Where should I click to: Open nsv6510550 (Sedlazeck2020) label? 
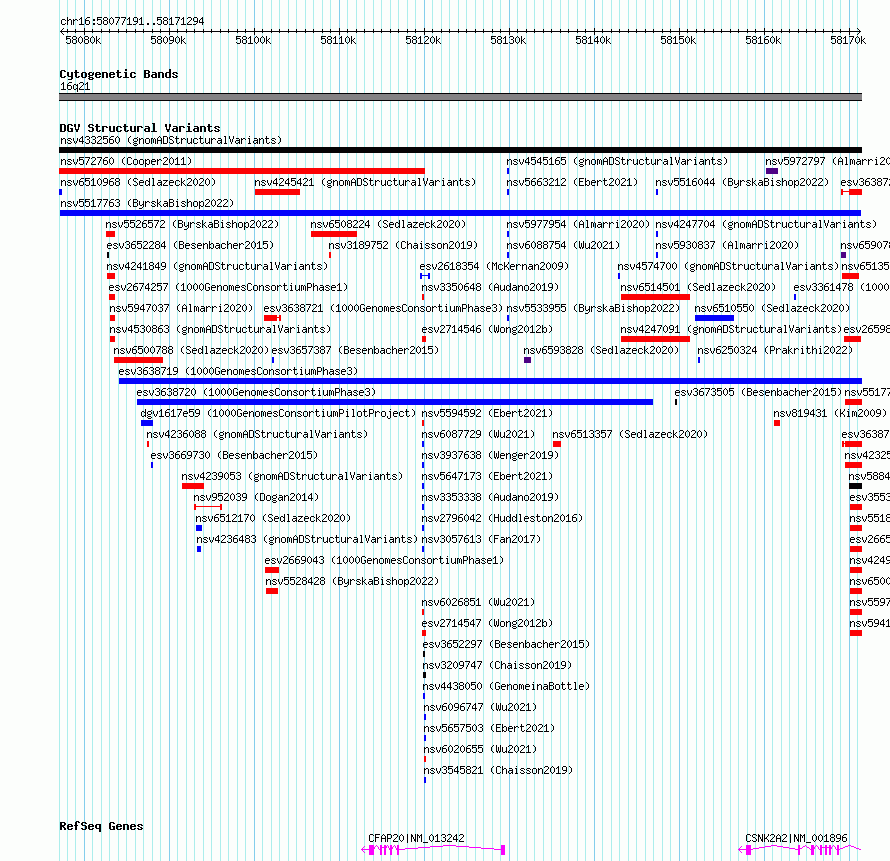[772, 308]
